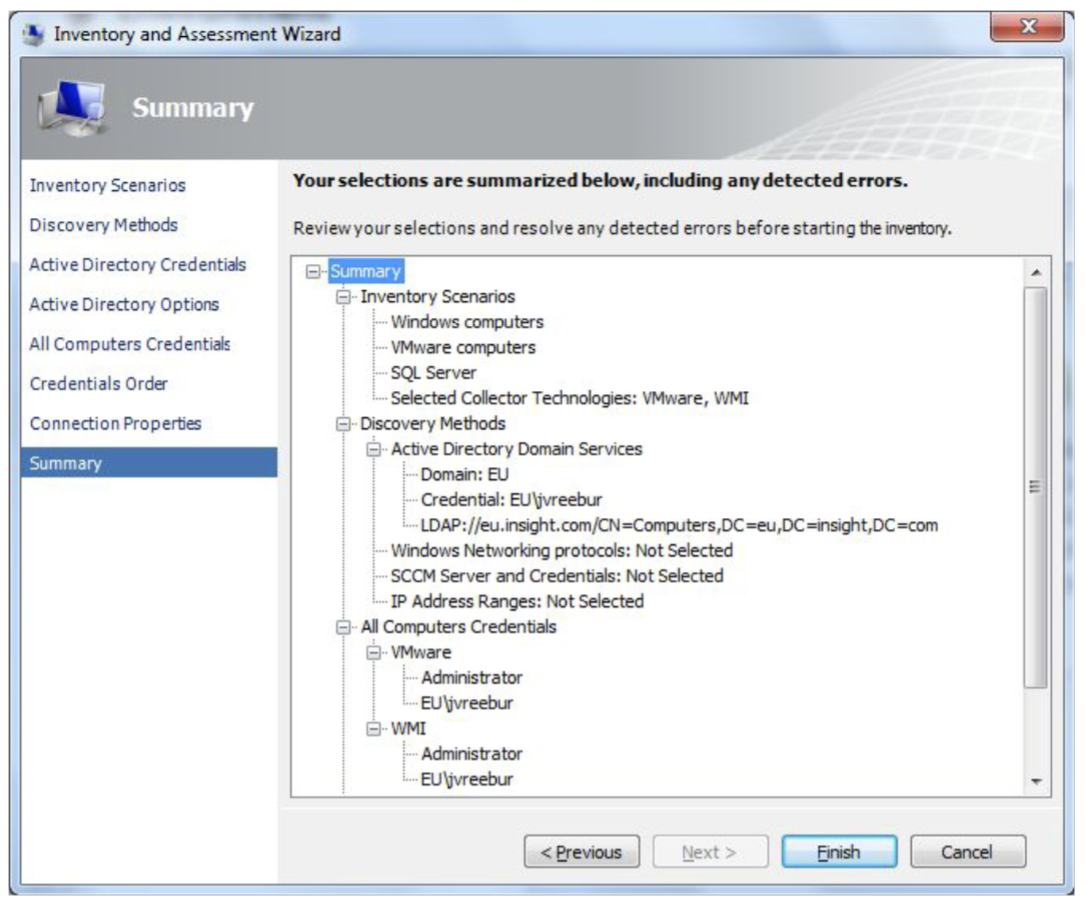
Task: Collapse the WMI credentials node
Action: coord(374,729)
